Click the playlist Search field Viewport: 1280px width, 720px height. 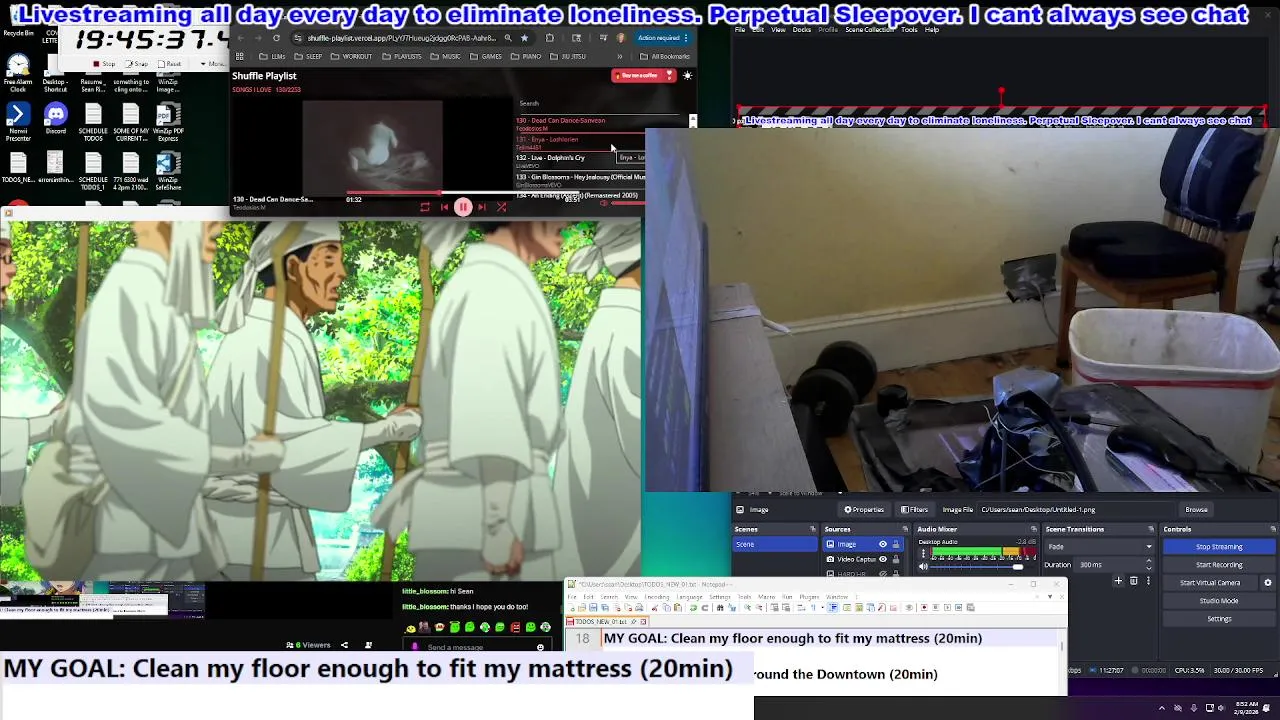(x=600, y=103)
